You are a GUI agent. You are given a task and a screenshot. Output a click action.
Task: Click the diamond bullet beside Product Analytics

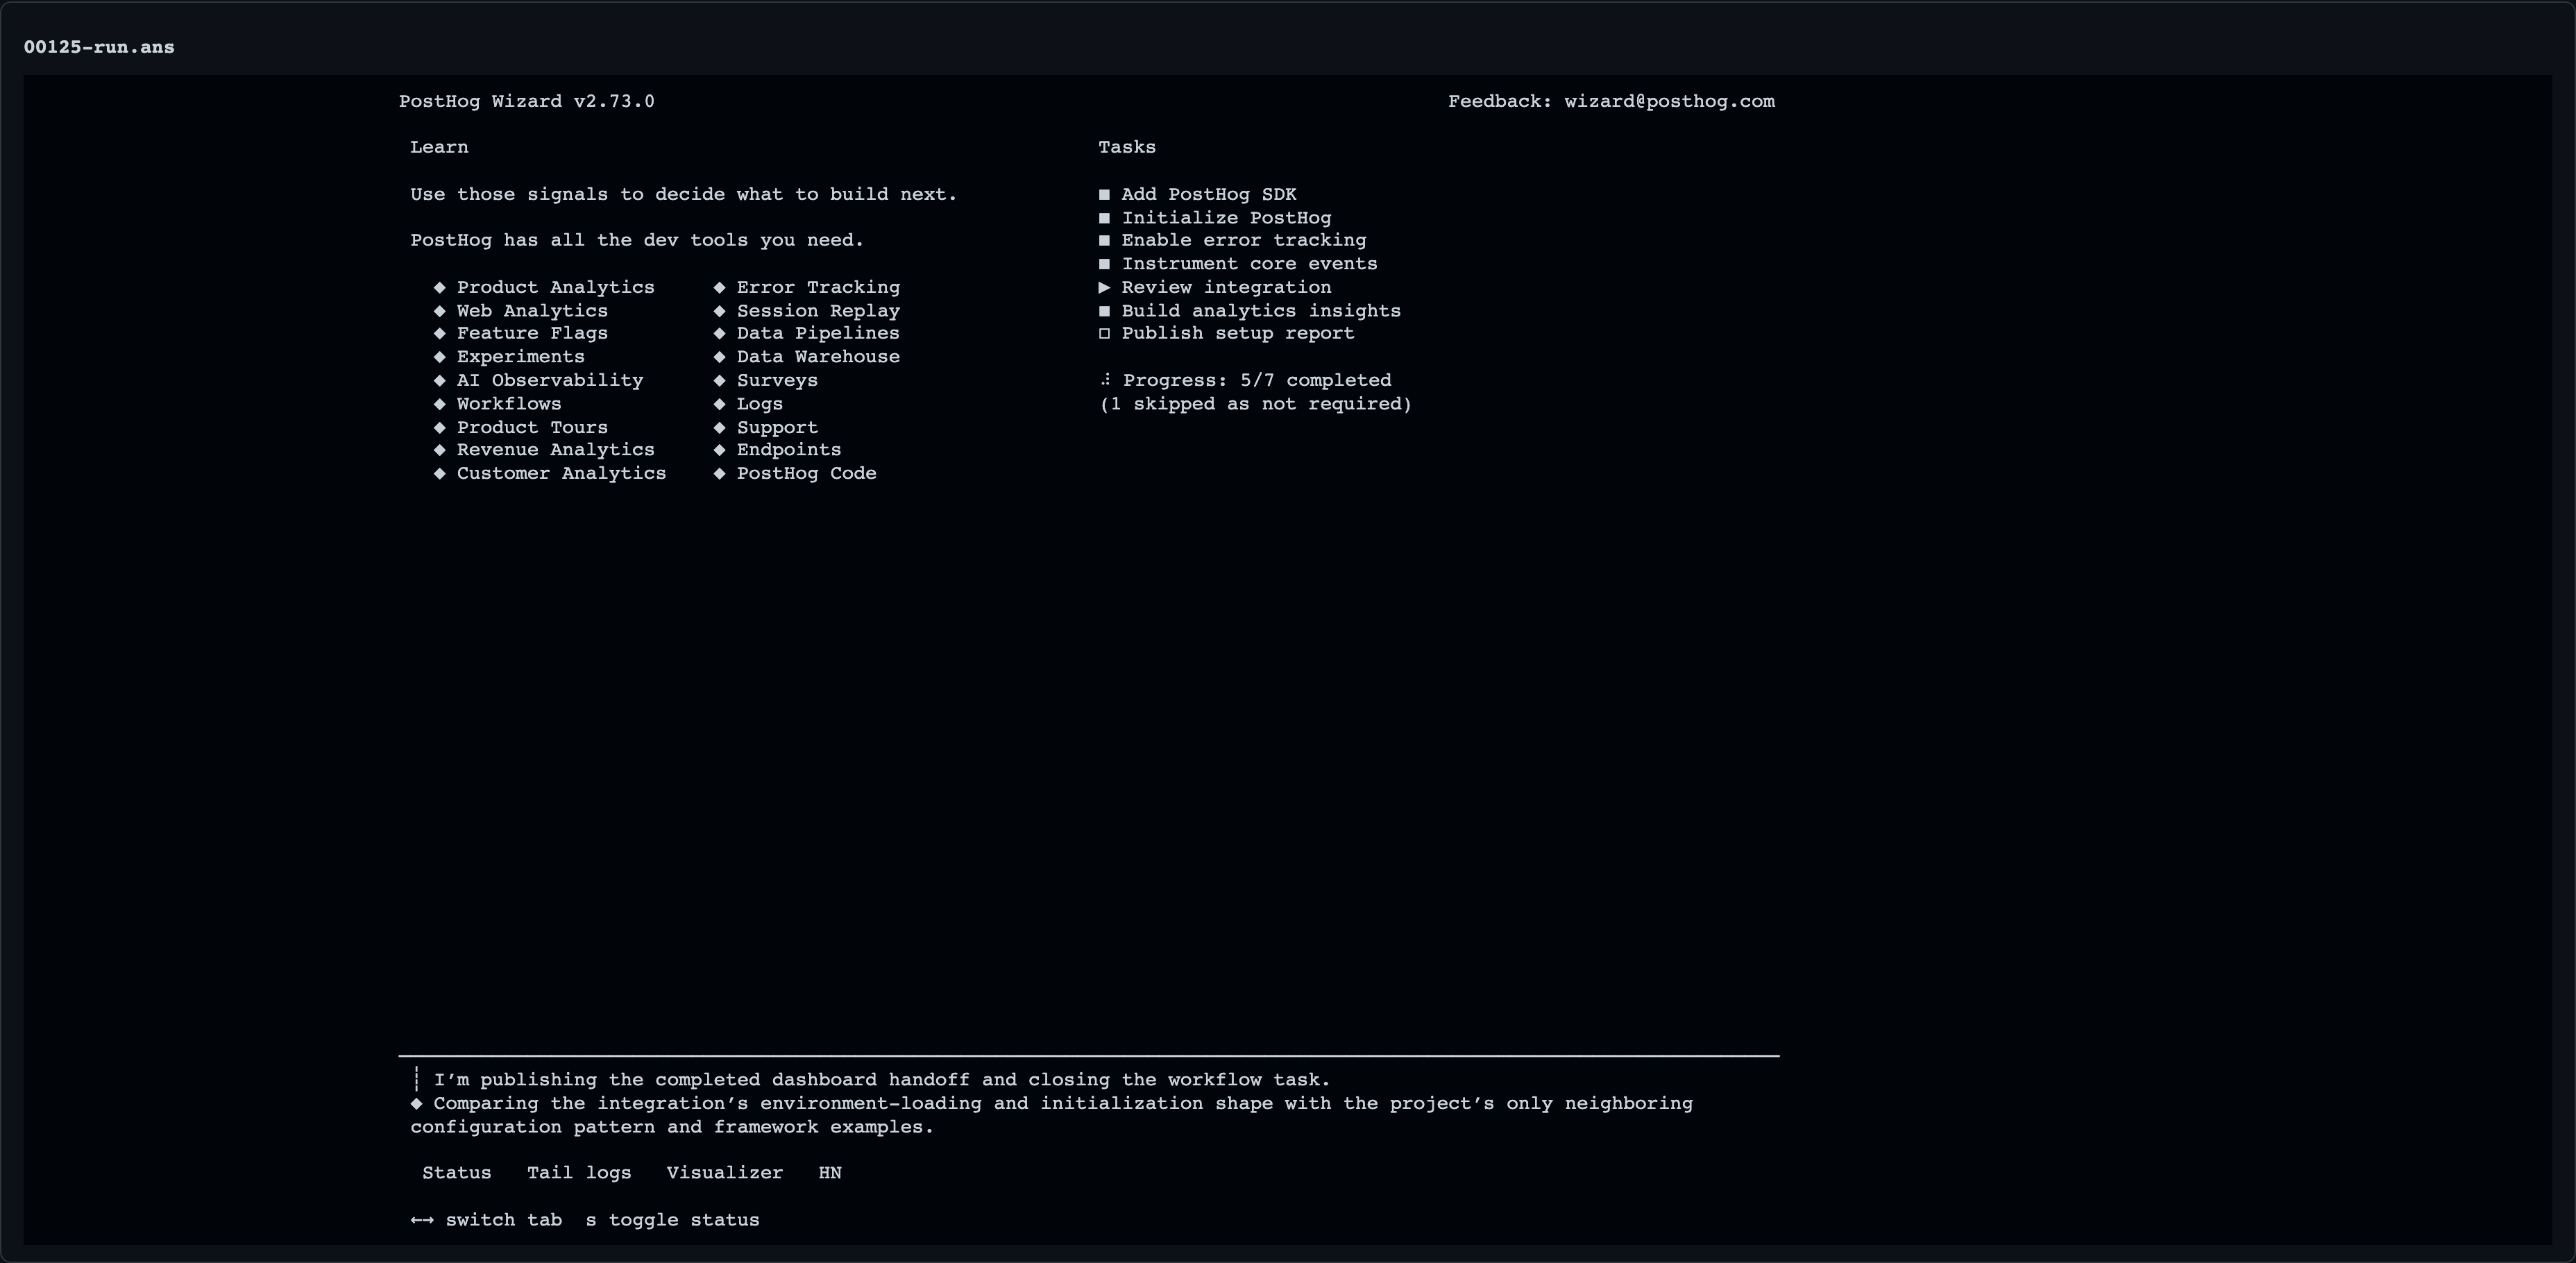(439, 287)
